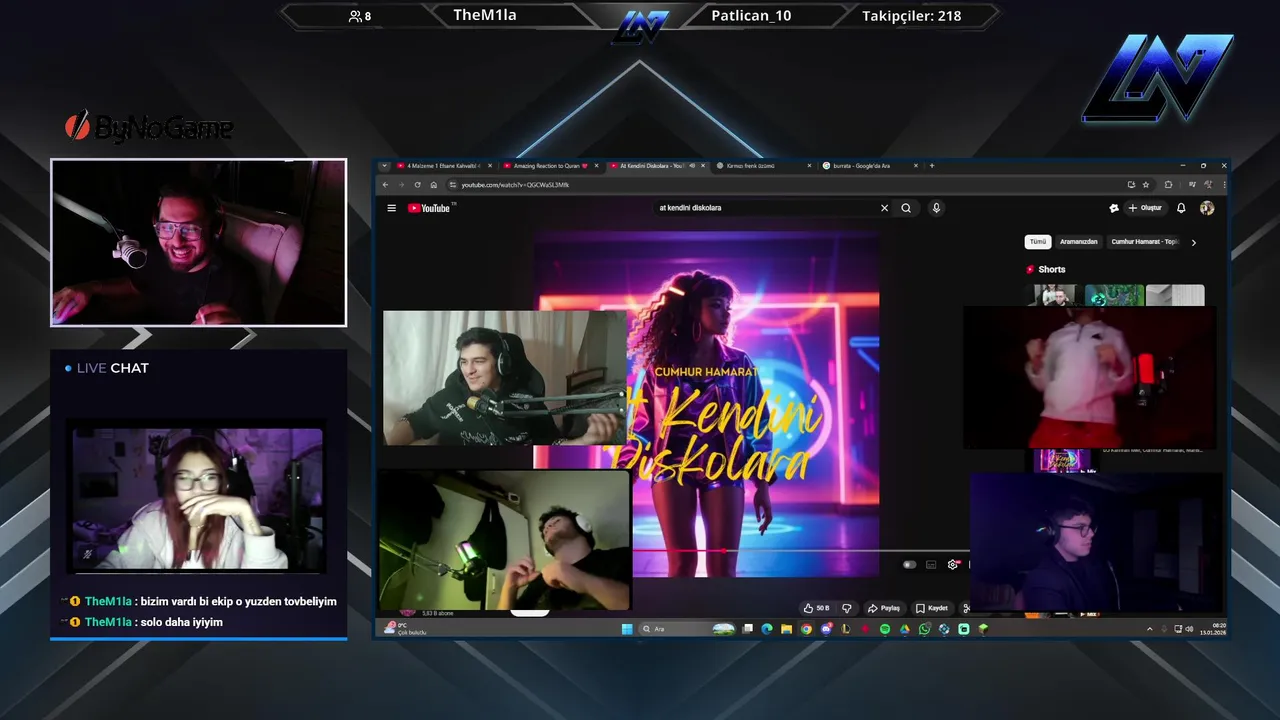Close the 'Amazing Reaction to Quran' tab
Screen dimensions: 1280x720
[597, 166]
